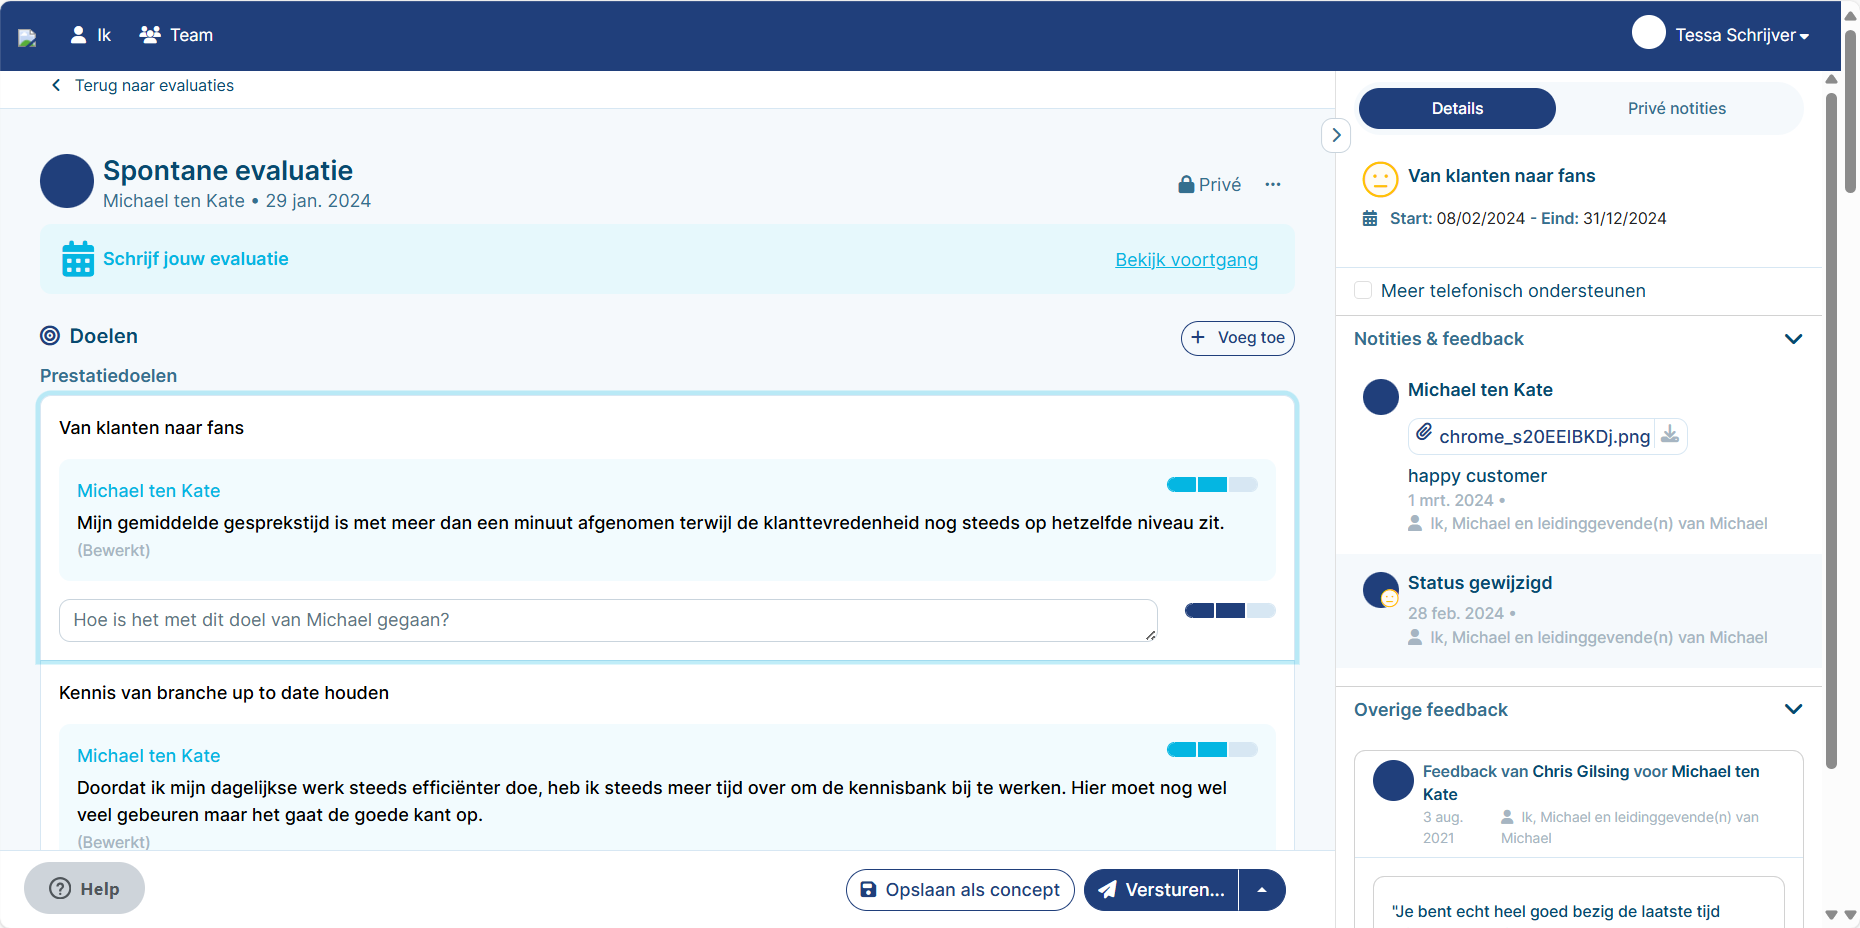Click the Privé lock icon
Image resolution: width=1860 pixels, height=928 pixels.
pos(1186,184)
